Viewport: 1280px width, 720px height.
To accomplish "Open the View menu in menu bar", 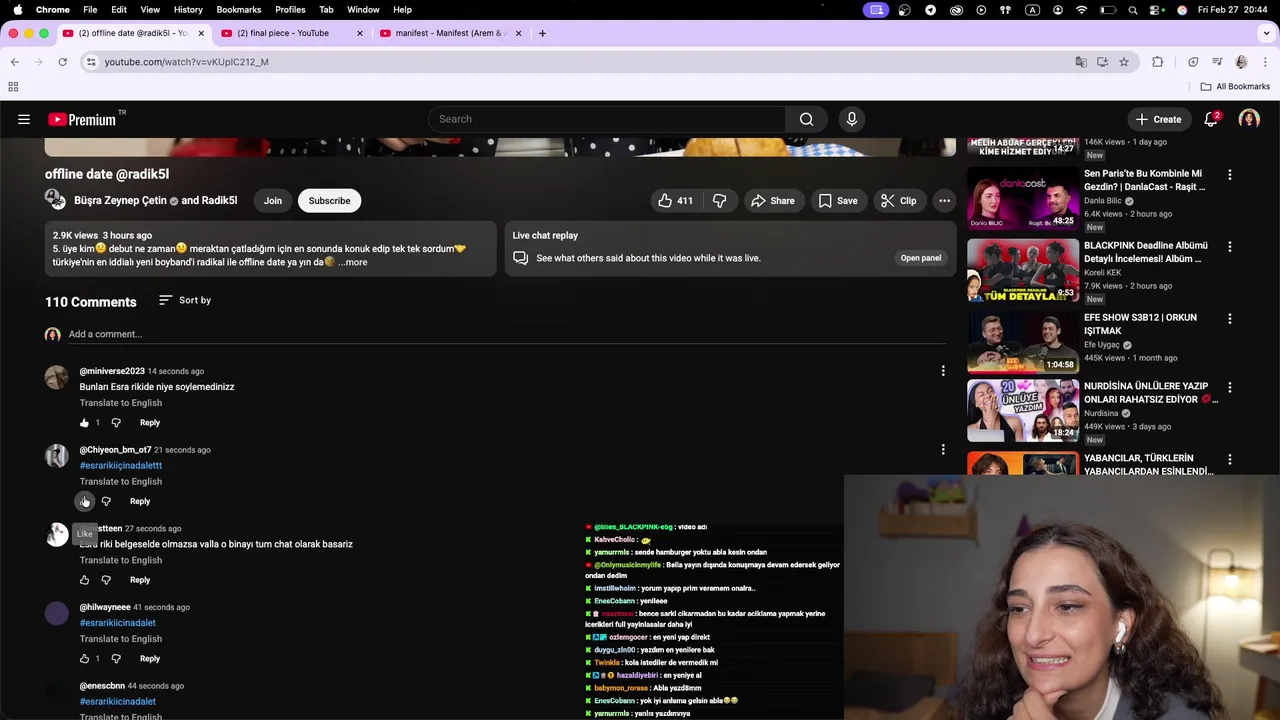I will [150, 9].
